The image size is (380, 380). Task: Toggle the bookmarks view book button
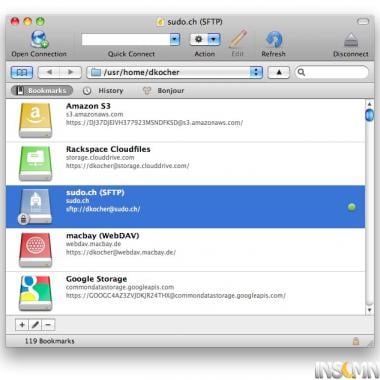22,72
